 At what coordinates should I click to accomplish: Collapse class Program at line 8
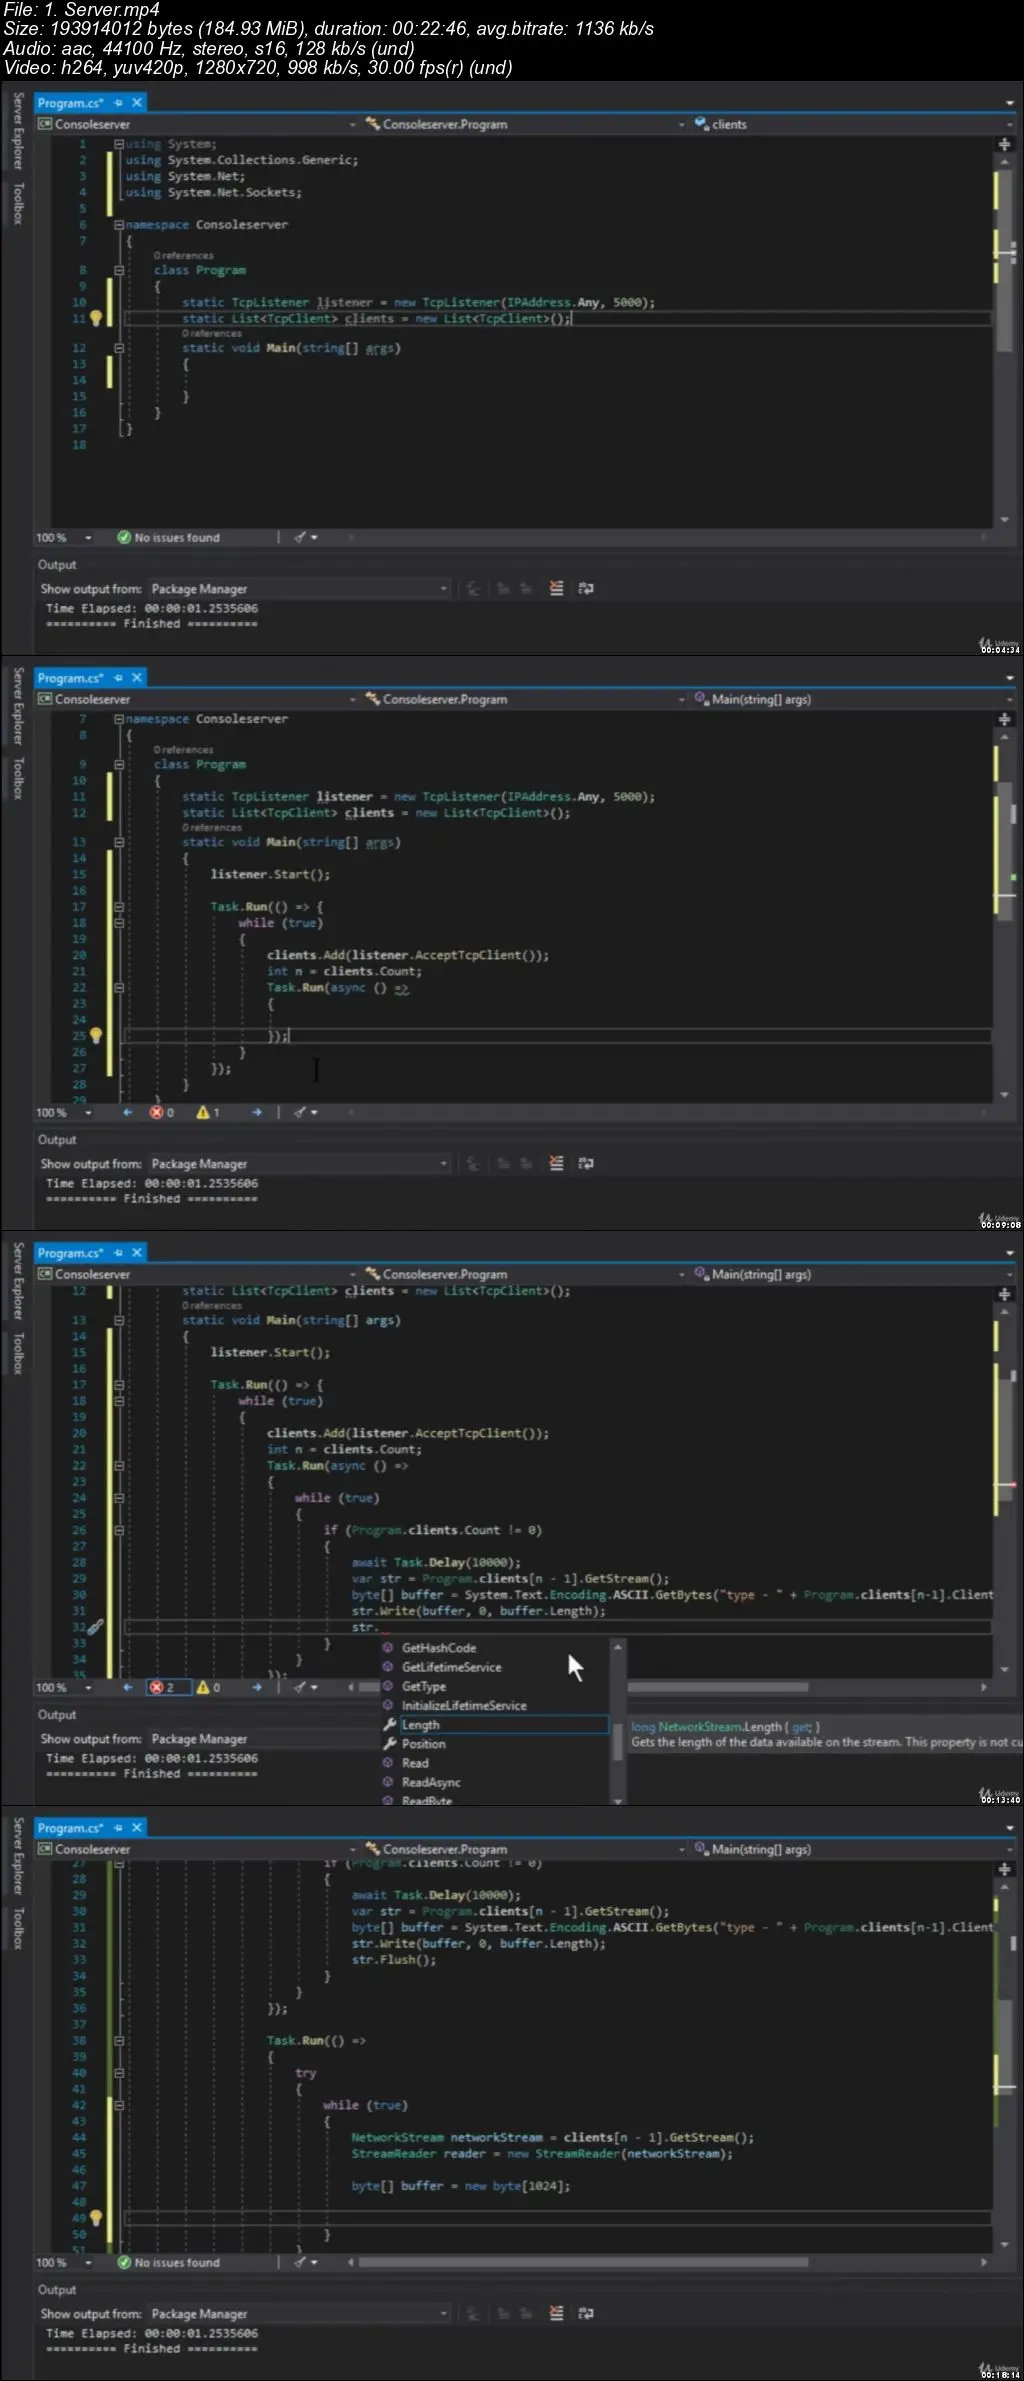tap(118, 270)
